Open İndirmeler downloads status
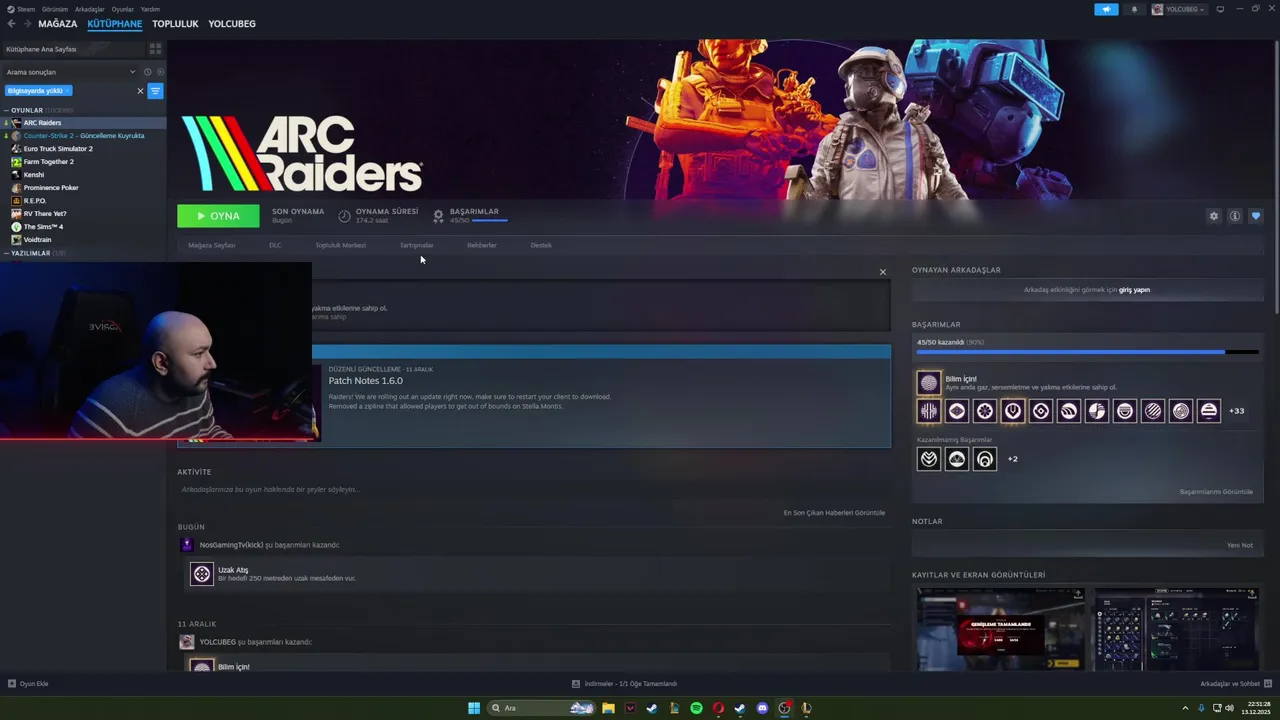Viewport: 1280px width, 720px height. point(624,684)
